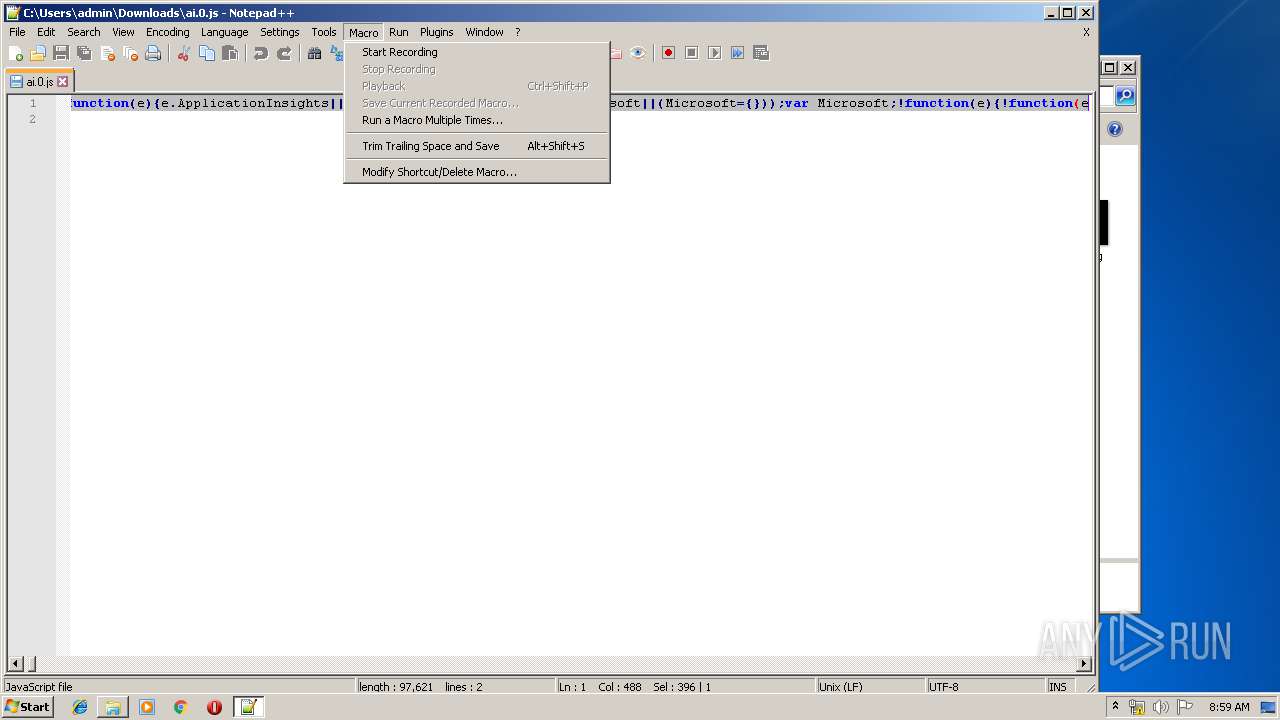Click the 8:59 AM system clock

(x=1229, y=707)
